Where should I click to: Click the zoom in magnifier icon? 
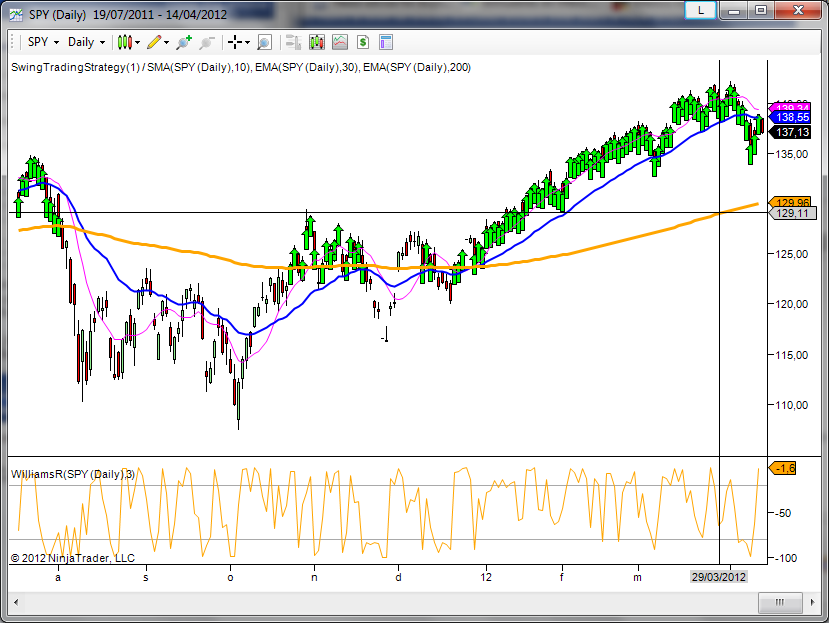pyautogui.click(x=184, y=42)
